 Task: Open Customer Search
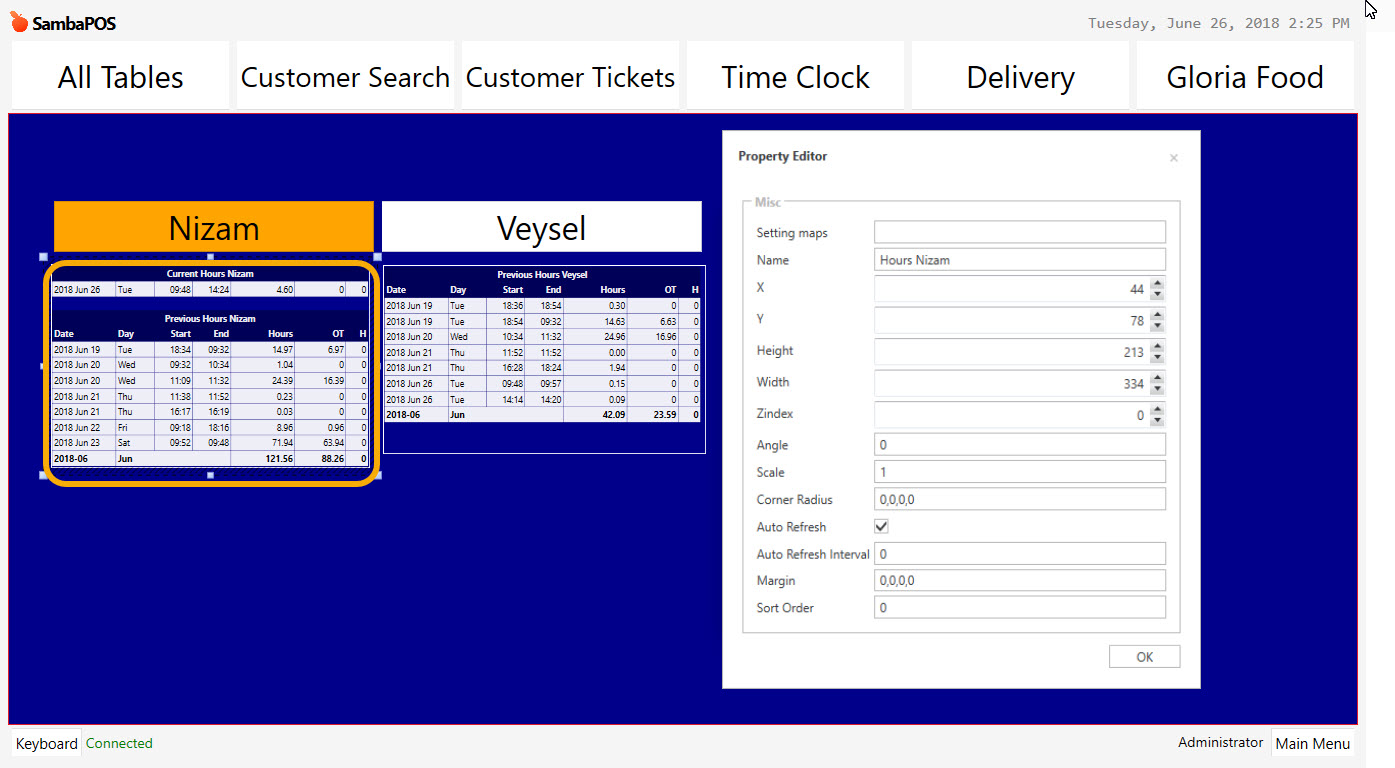tap(344, 76)
